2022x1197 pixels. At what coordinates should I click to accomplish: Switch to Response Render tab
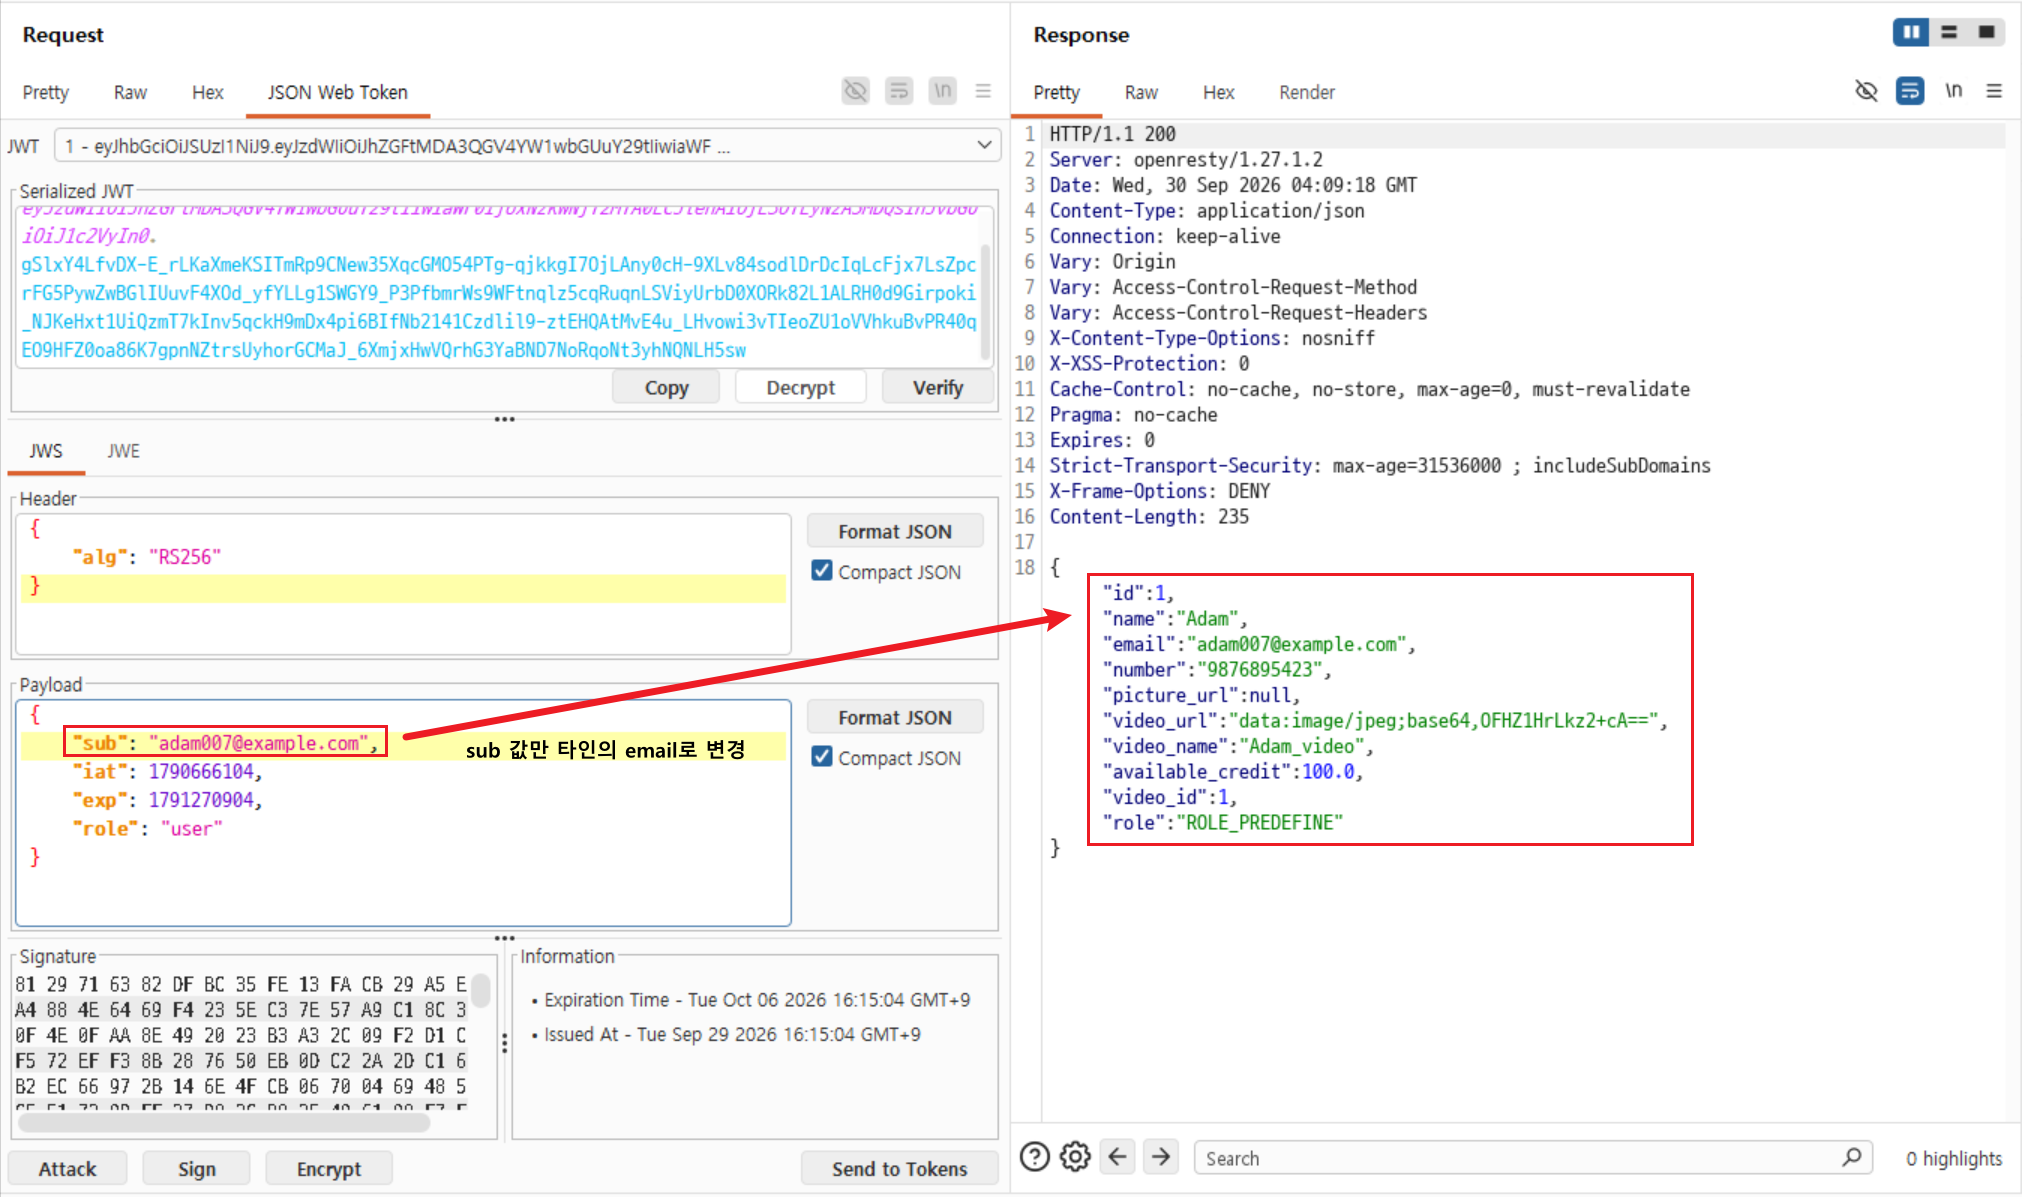click(1307, 92)
